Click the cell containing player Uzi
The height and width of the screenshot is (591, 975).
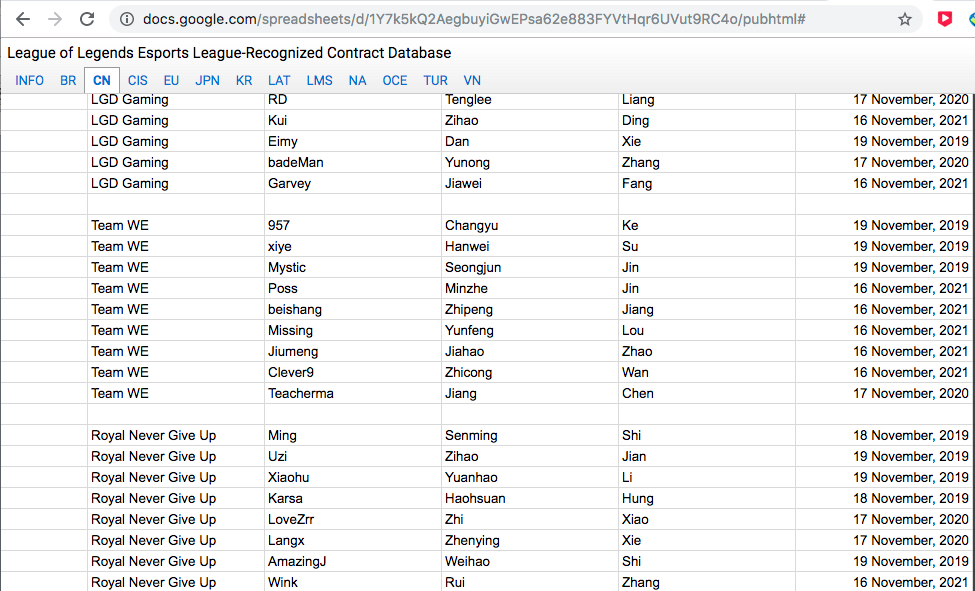[352, 456]
